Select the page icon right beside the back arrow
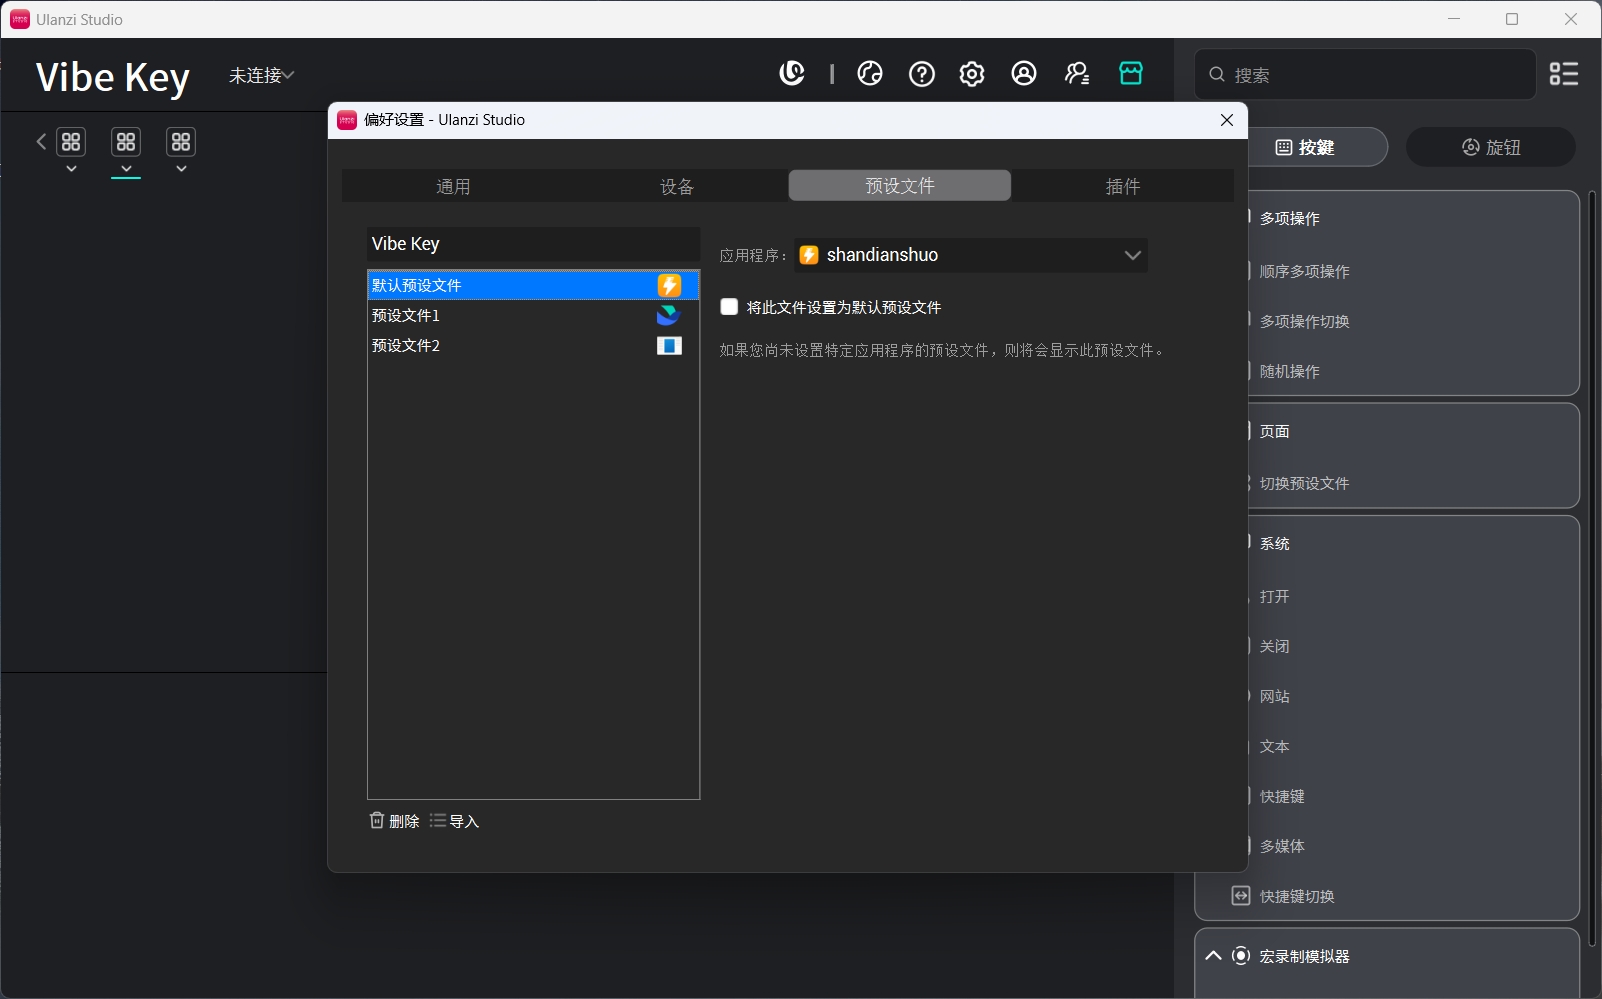The image size is (1602, 999). 71,142
